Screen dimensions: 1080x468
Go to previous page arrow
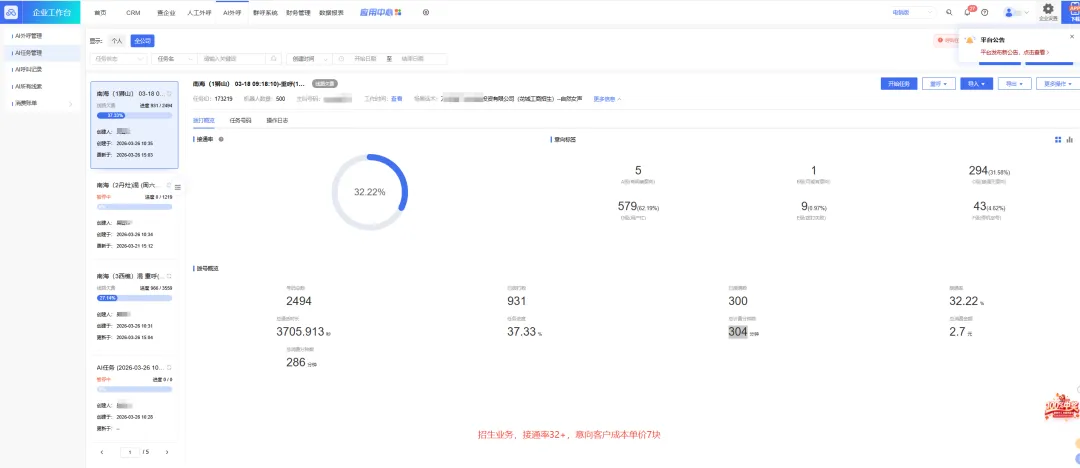click(x=103, y=452)
